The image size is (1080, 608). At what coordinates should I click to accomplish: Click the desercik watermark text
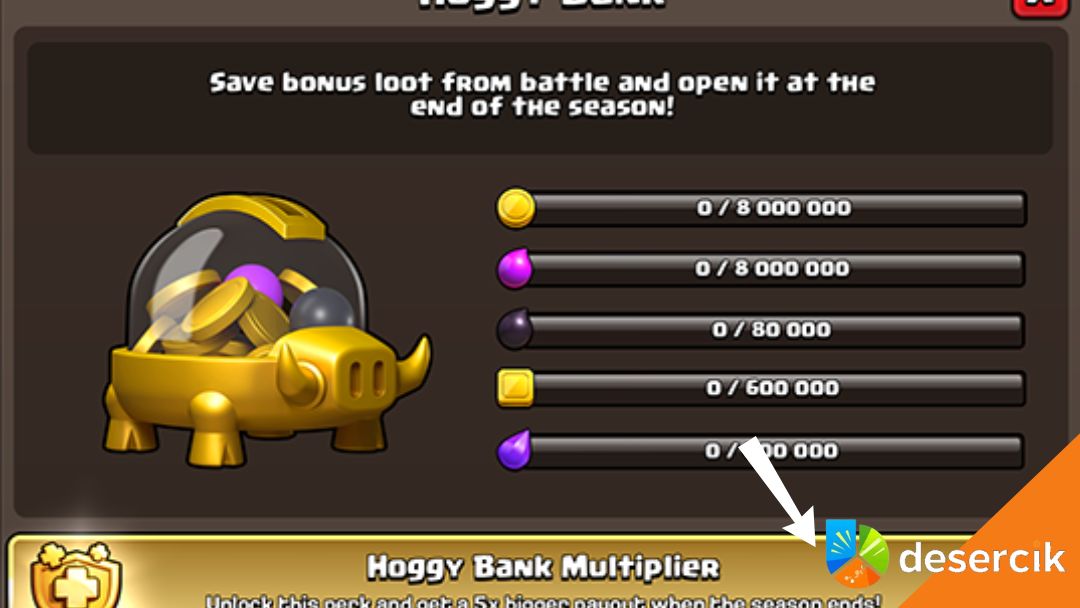[x=982, y=557]
